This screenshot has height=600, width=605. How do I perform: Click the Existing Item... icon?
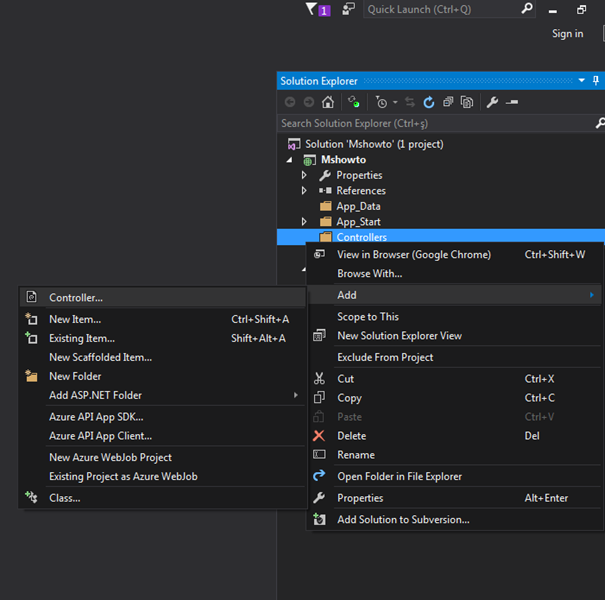click(x=31, y=338)
